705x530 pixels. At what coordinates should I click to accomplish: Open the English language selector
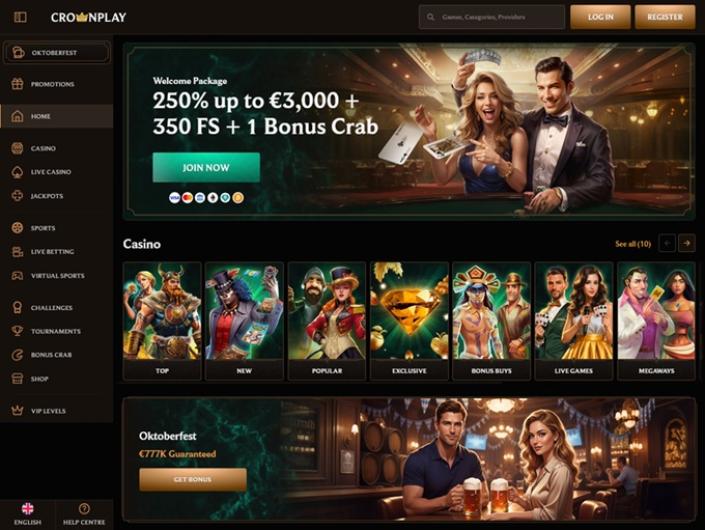[x=27, y=514]
